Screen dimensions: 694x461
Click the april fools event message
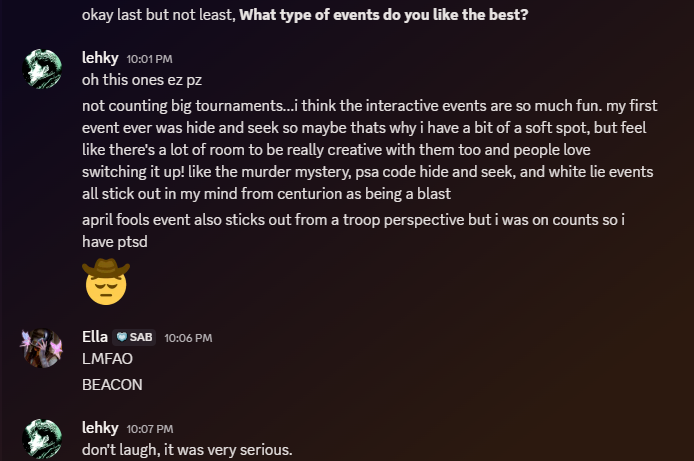point(353,230)
